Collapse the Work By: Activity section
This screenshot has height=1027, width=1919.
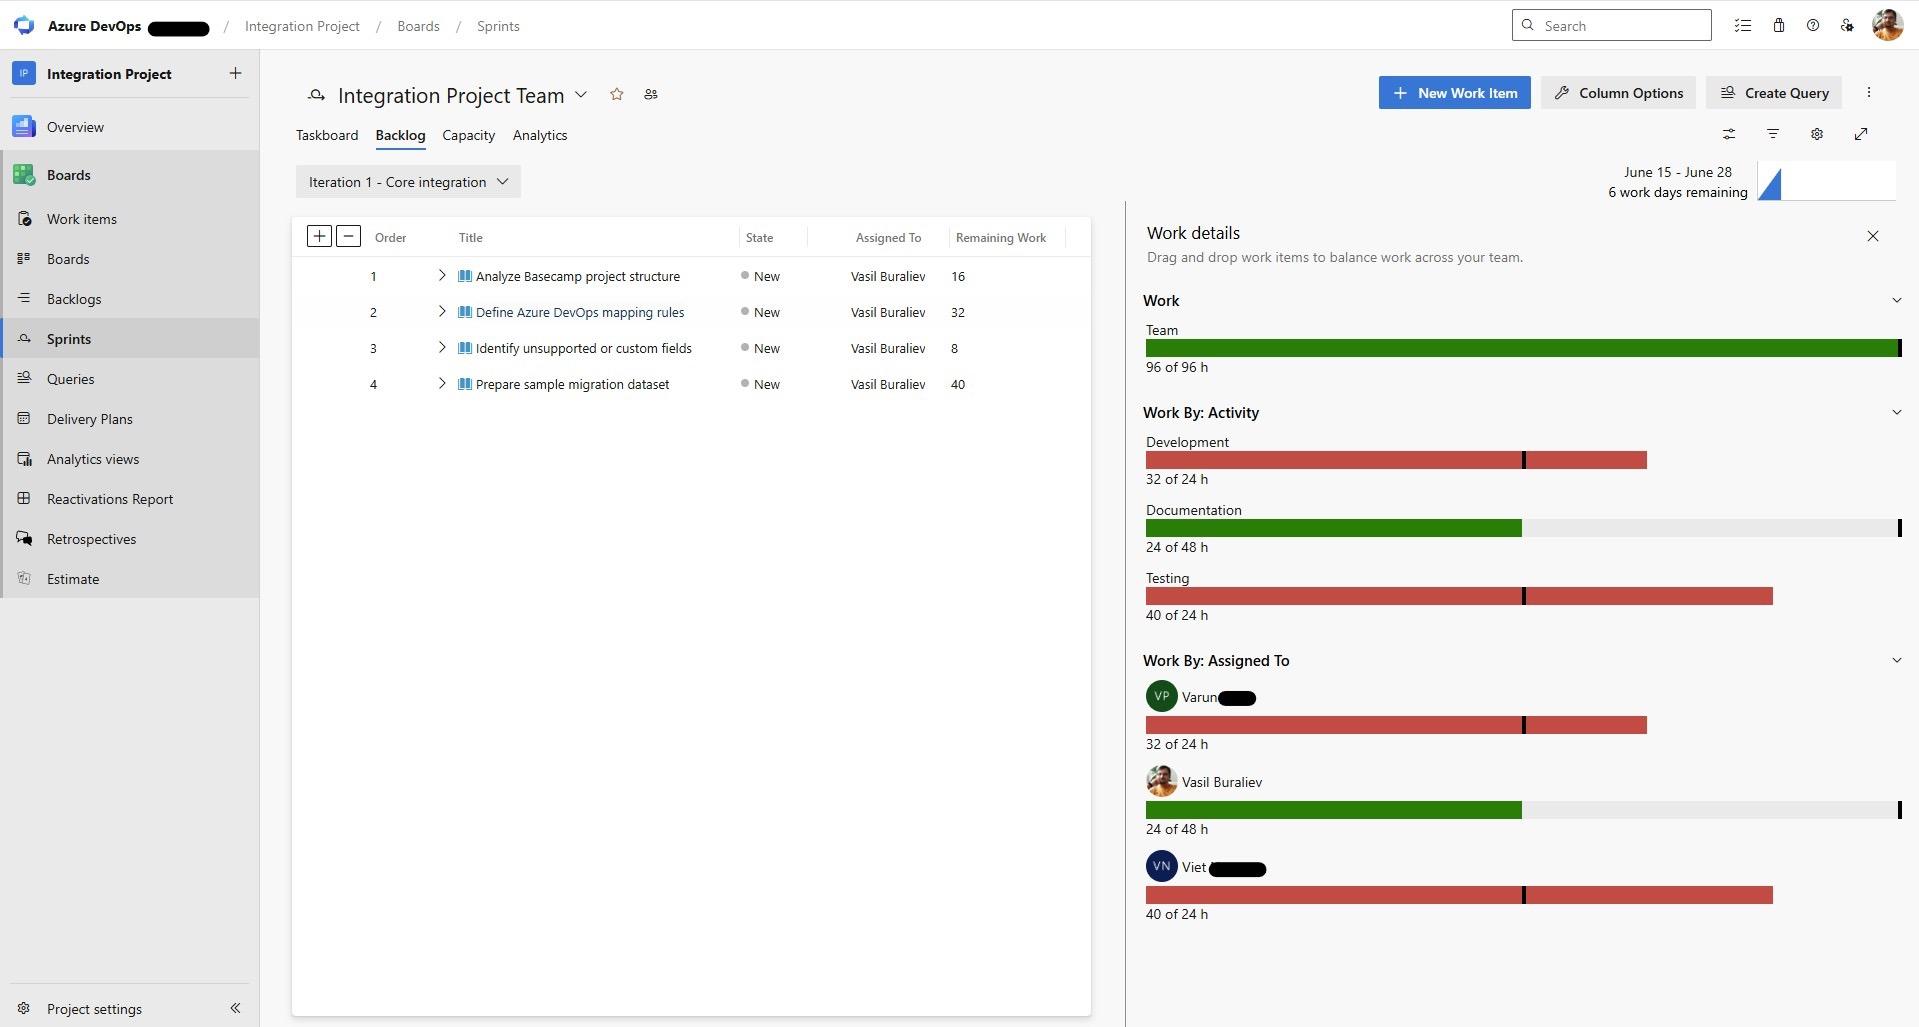click(x=1896, y=412)
